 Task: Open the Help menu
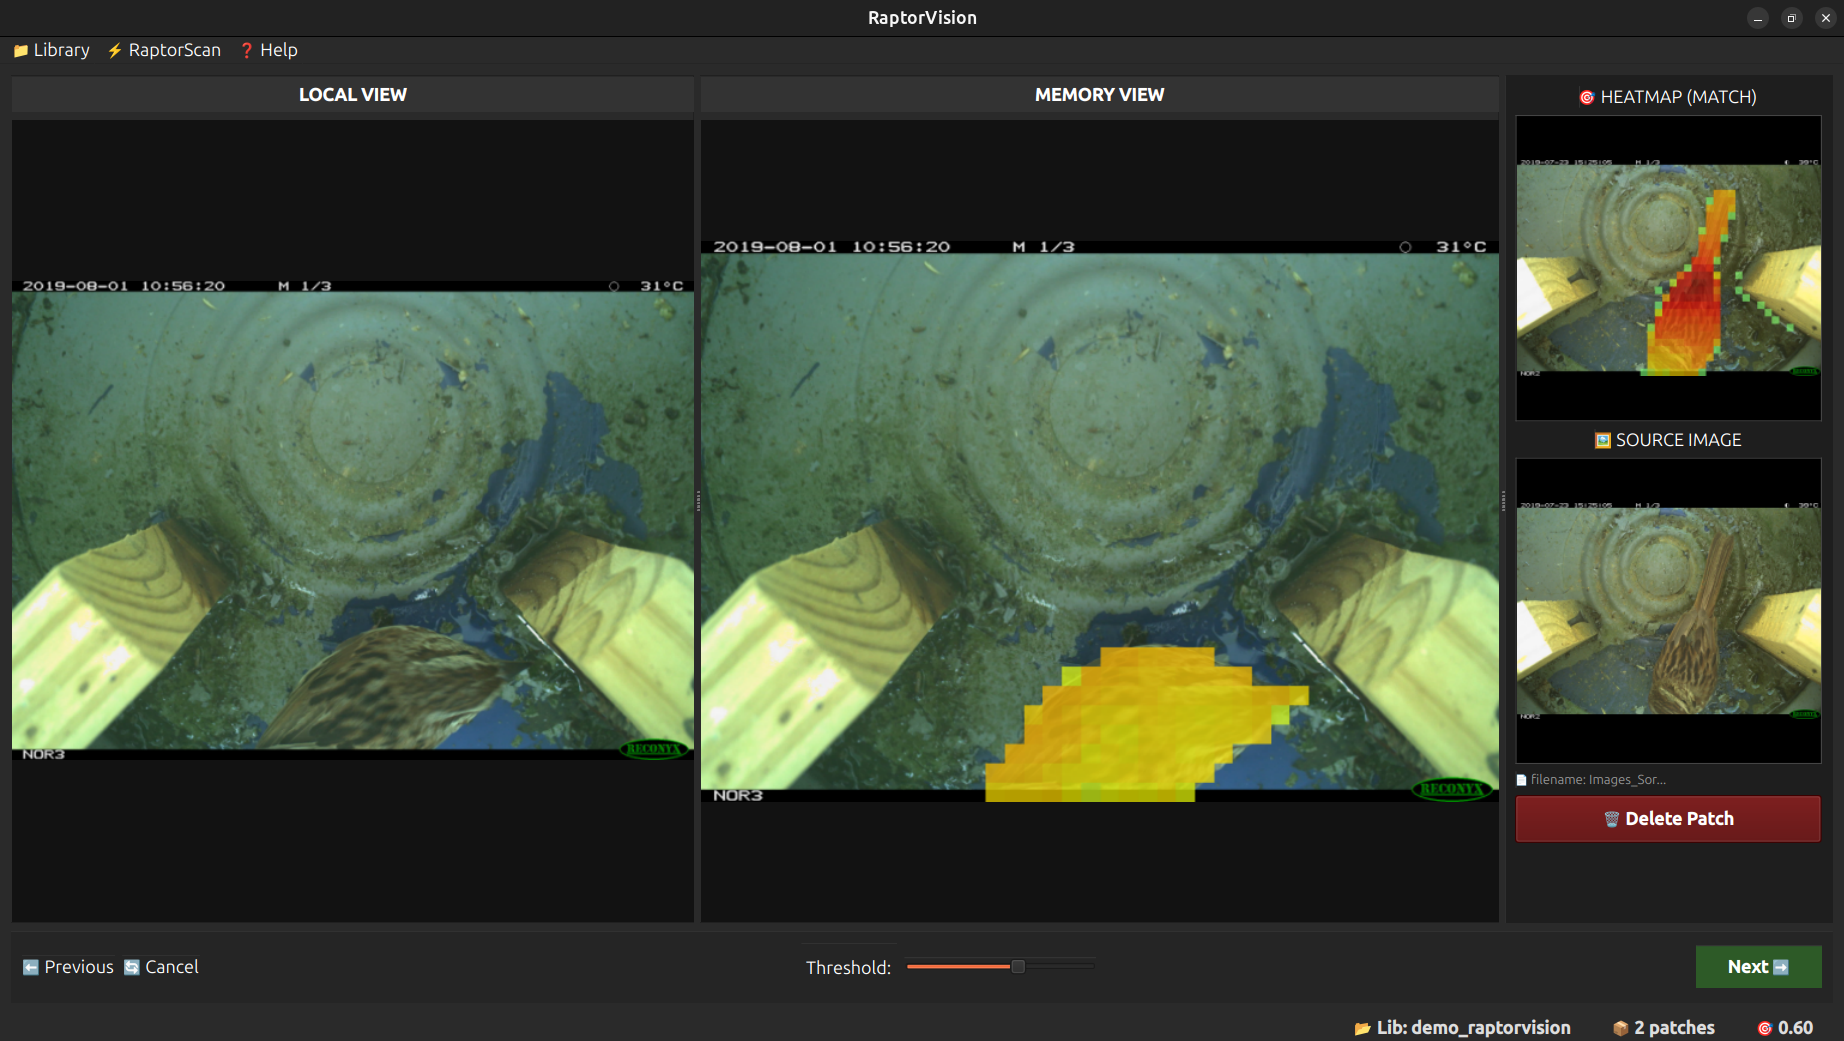click(269, 50)
